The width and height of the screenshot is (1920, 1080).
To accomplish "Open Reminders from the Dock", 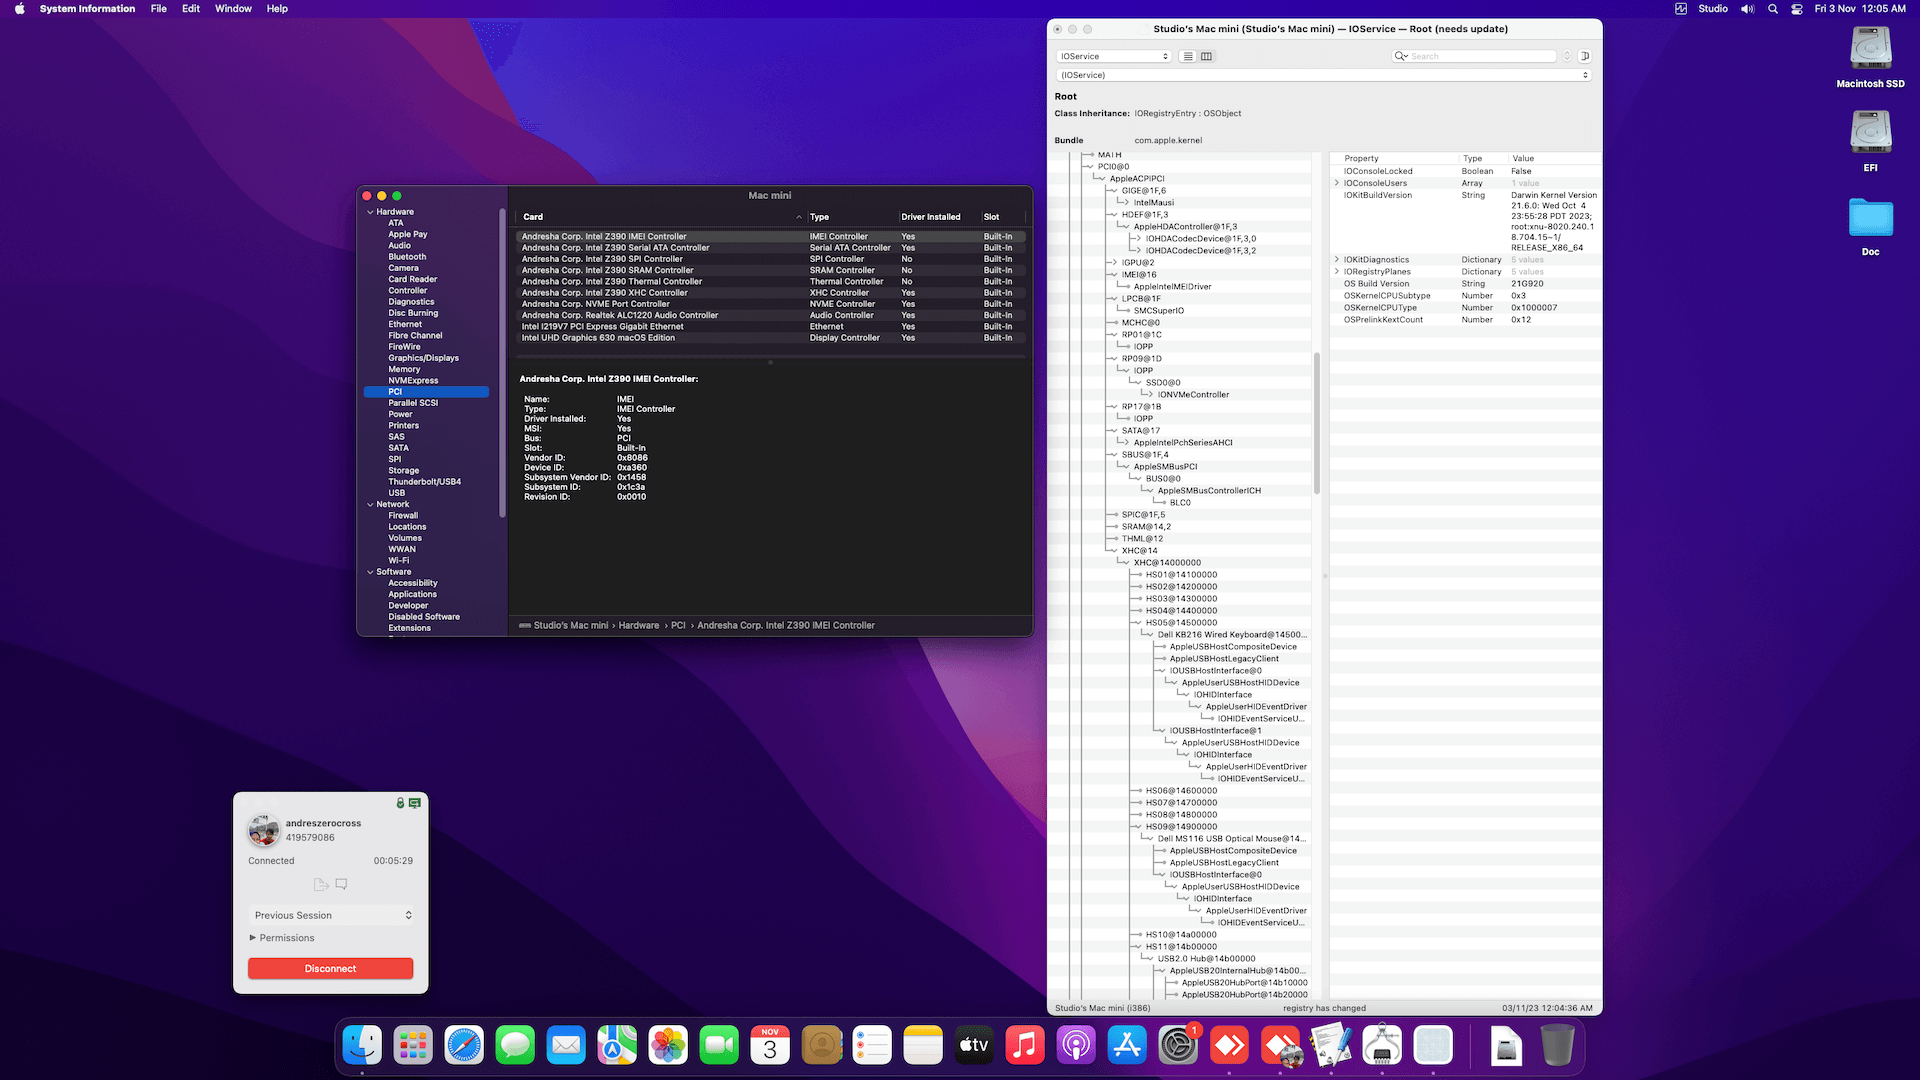I will point(872,1046).
